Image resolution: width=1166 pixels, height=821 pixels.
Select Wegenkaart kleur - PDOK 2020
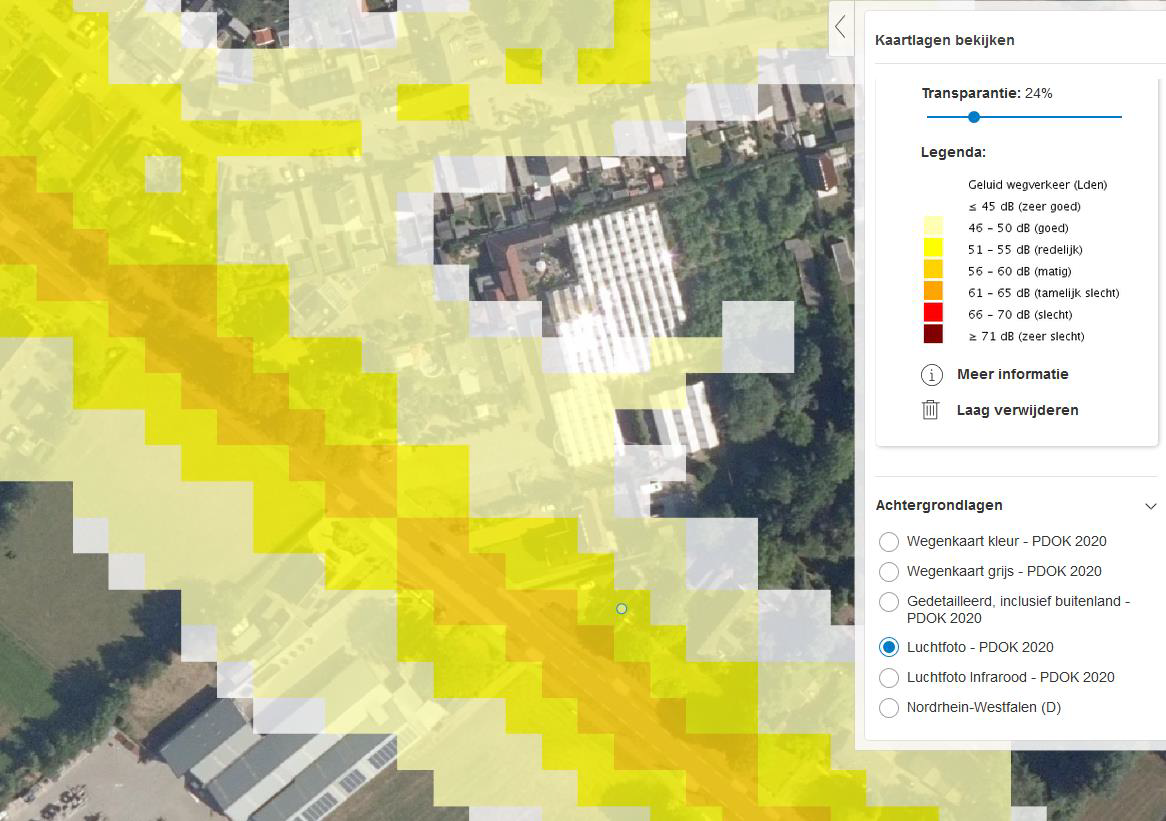coord(888,542)
